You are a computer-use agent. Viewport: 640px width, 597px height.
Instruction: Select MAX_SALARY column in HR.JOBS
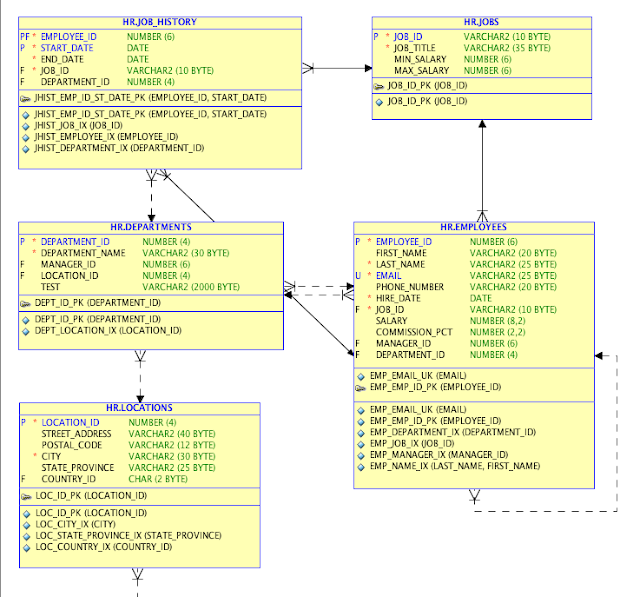[421, 71]
